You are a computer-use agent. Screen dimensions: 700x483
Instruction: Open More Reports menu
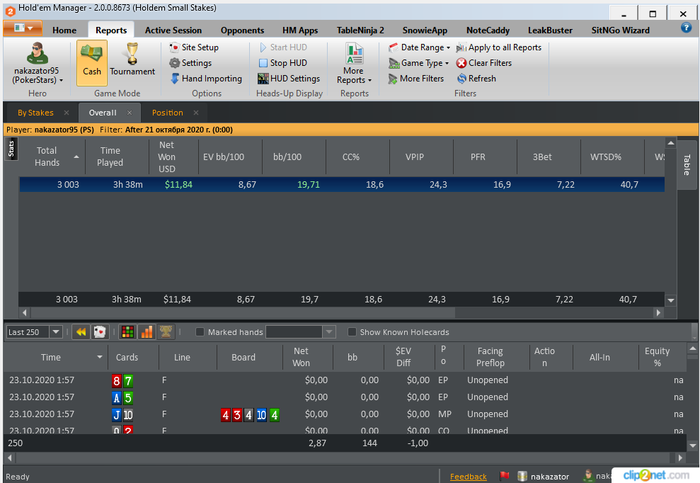[354, 63]
